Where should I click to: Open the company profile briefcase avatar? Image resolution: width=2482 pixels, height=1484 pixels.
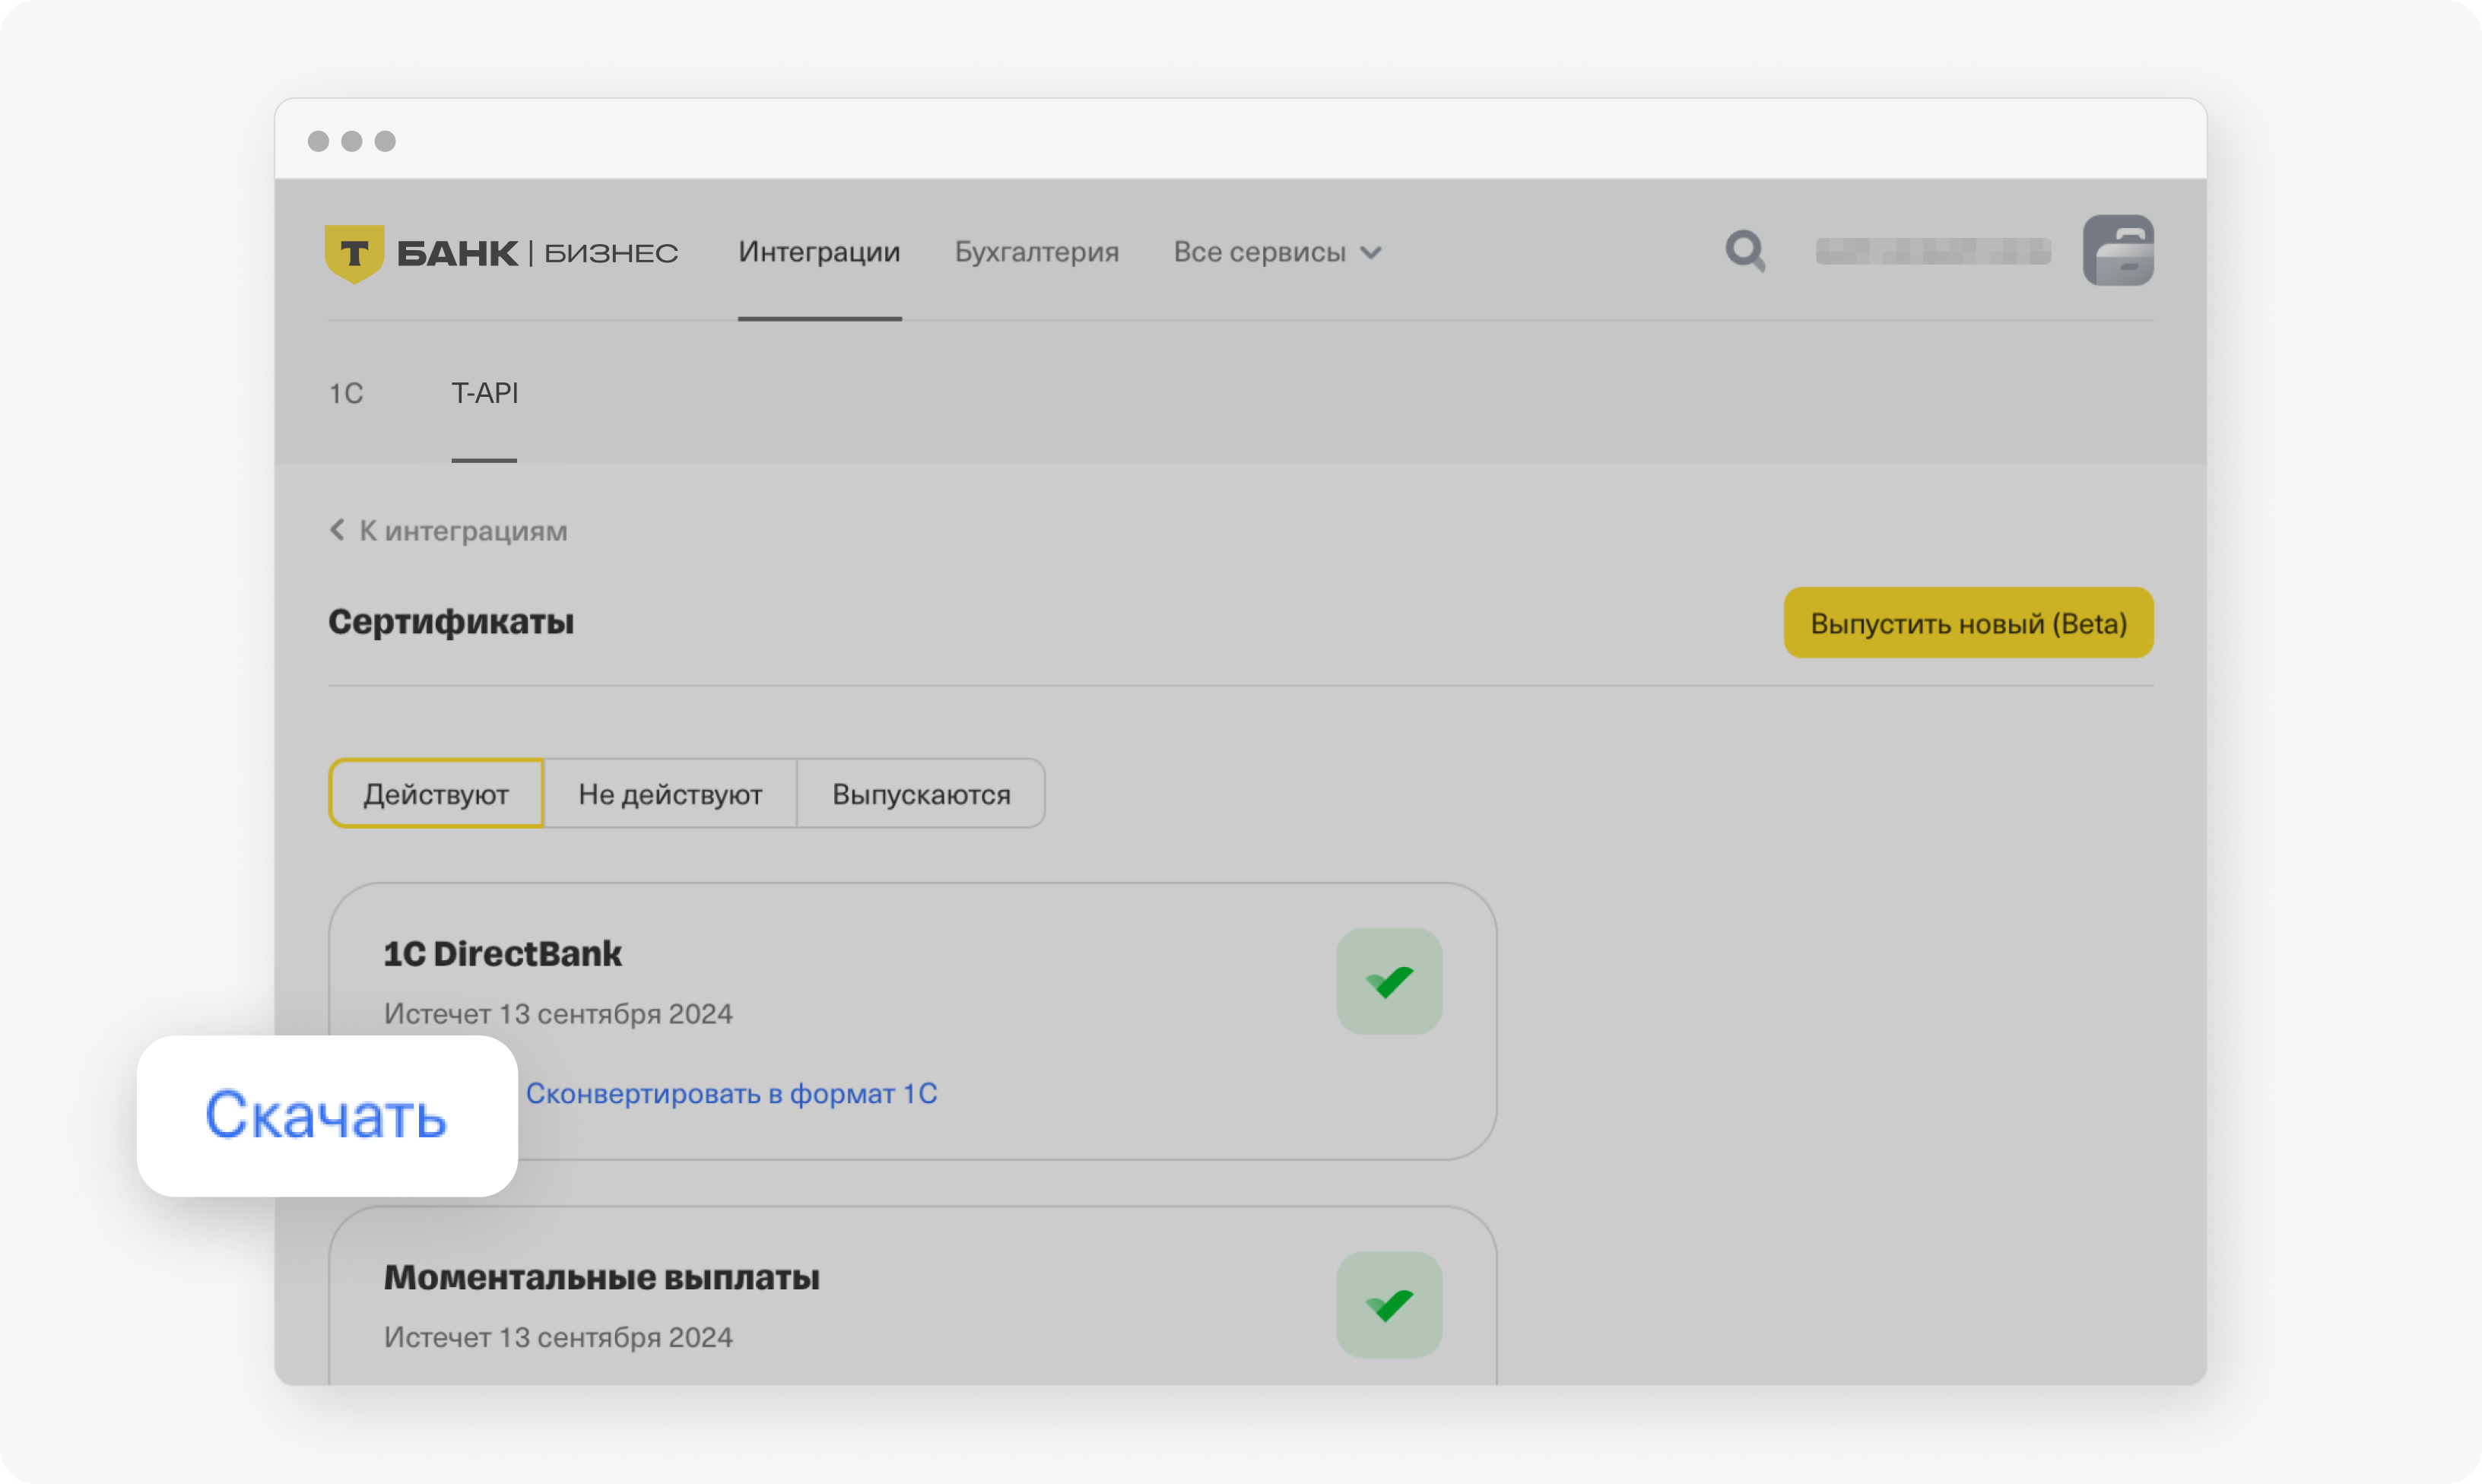(2118, 250)
